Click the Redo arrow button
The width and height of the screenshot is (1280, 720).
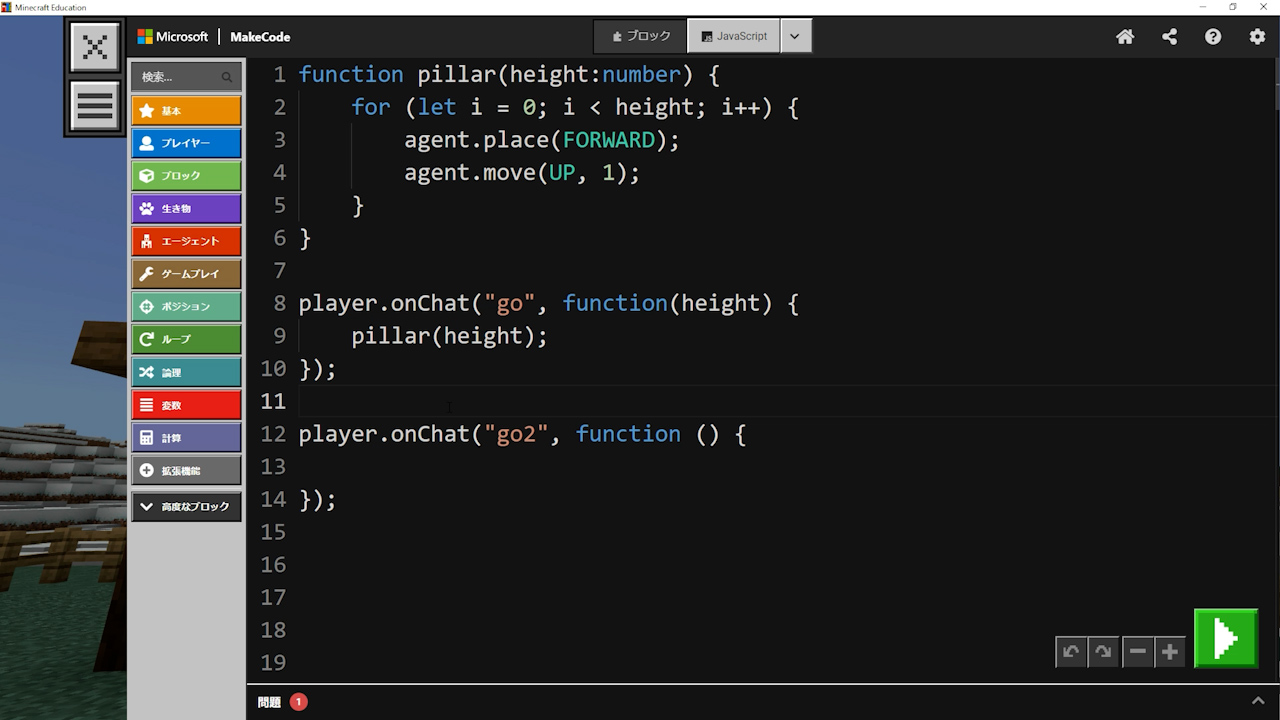point(1103,652)
